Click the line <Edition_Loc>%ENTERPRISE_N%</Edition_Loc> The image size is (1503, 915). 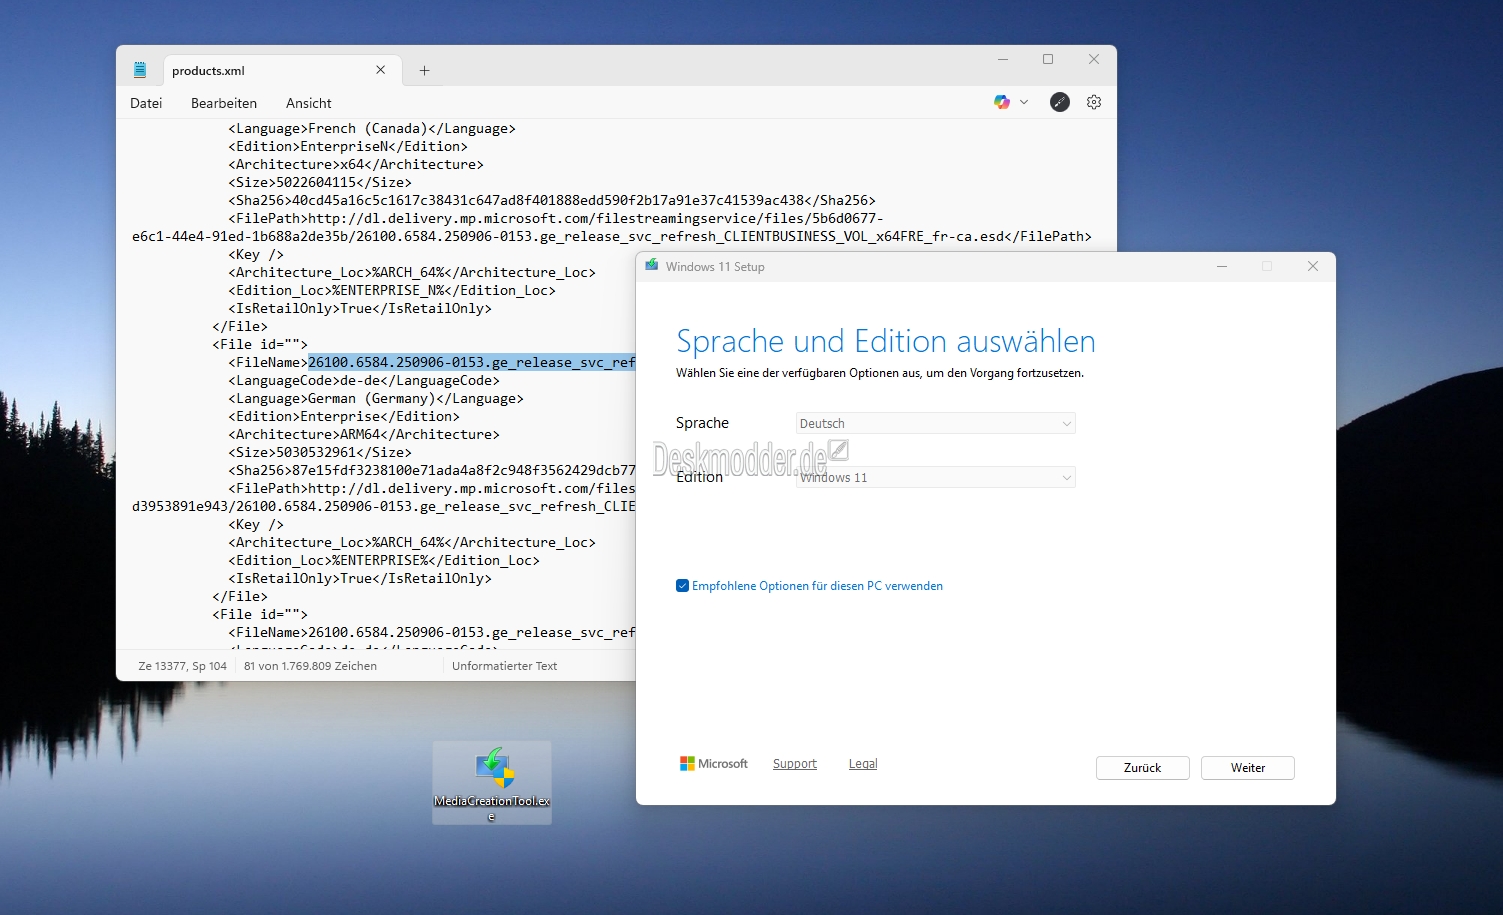tap(392, 290)
